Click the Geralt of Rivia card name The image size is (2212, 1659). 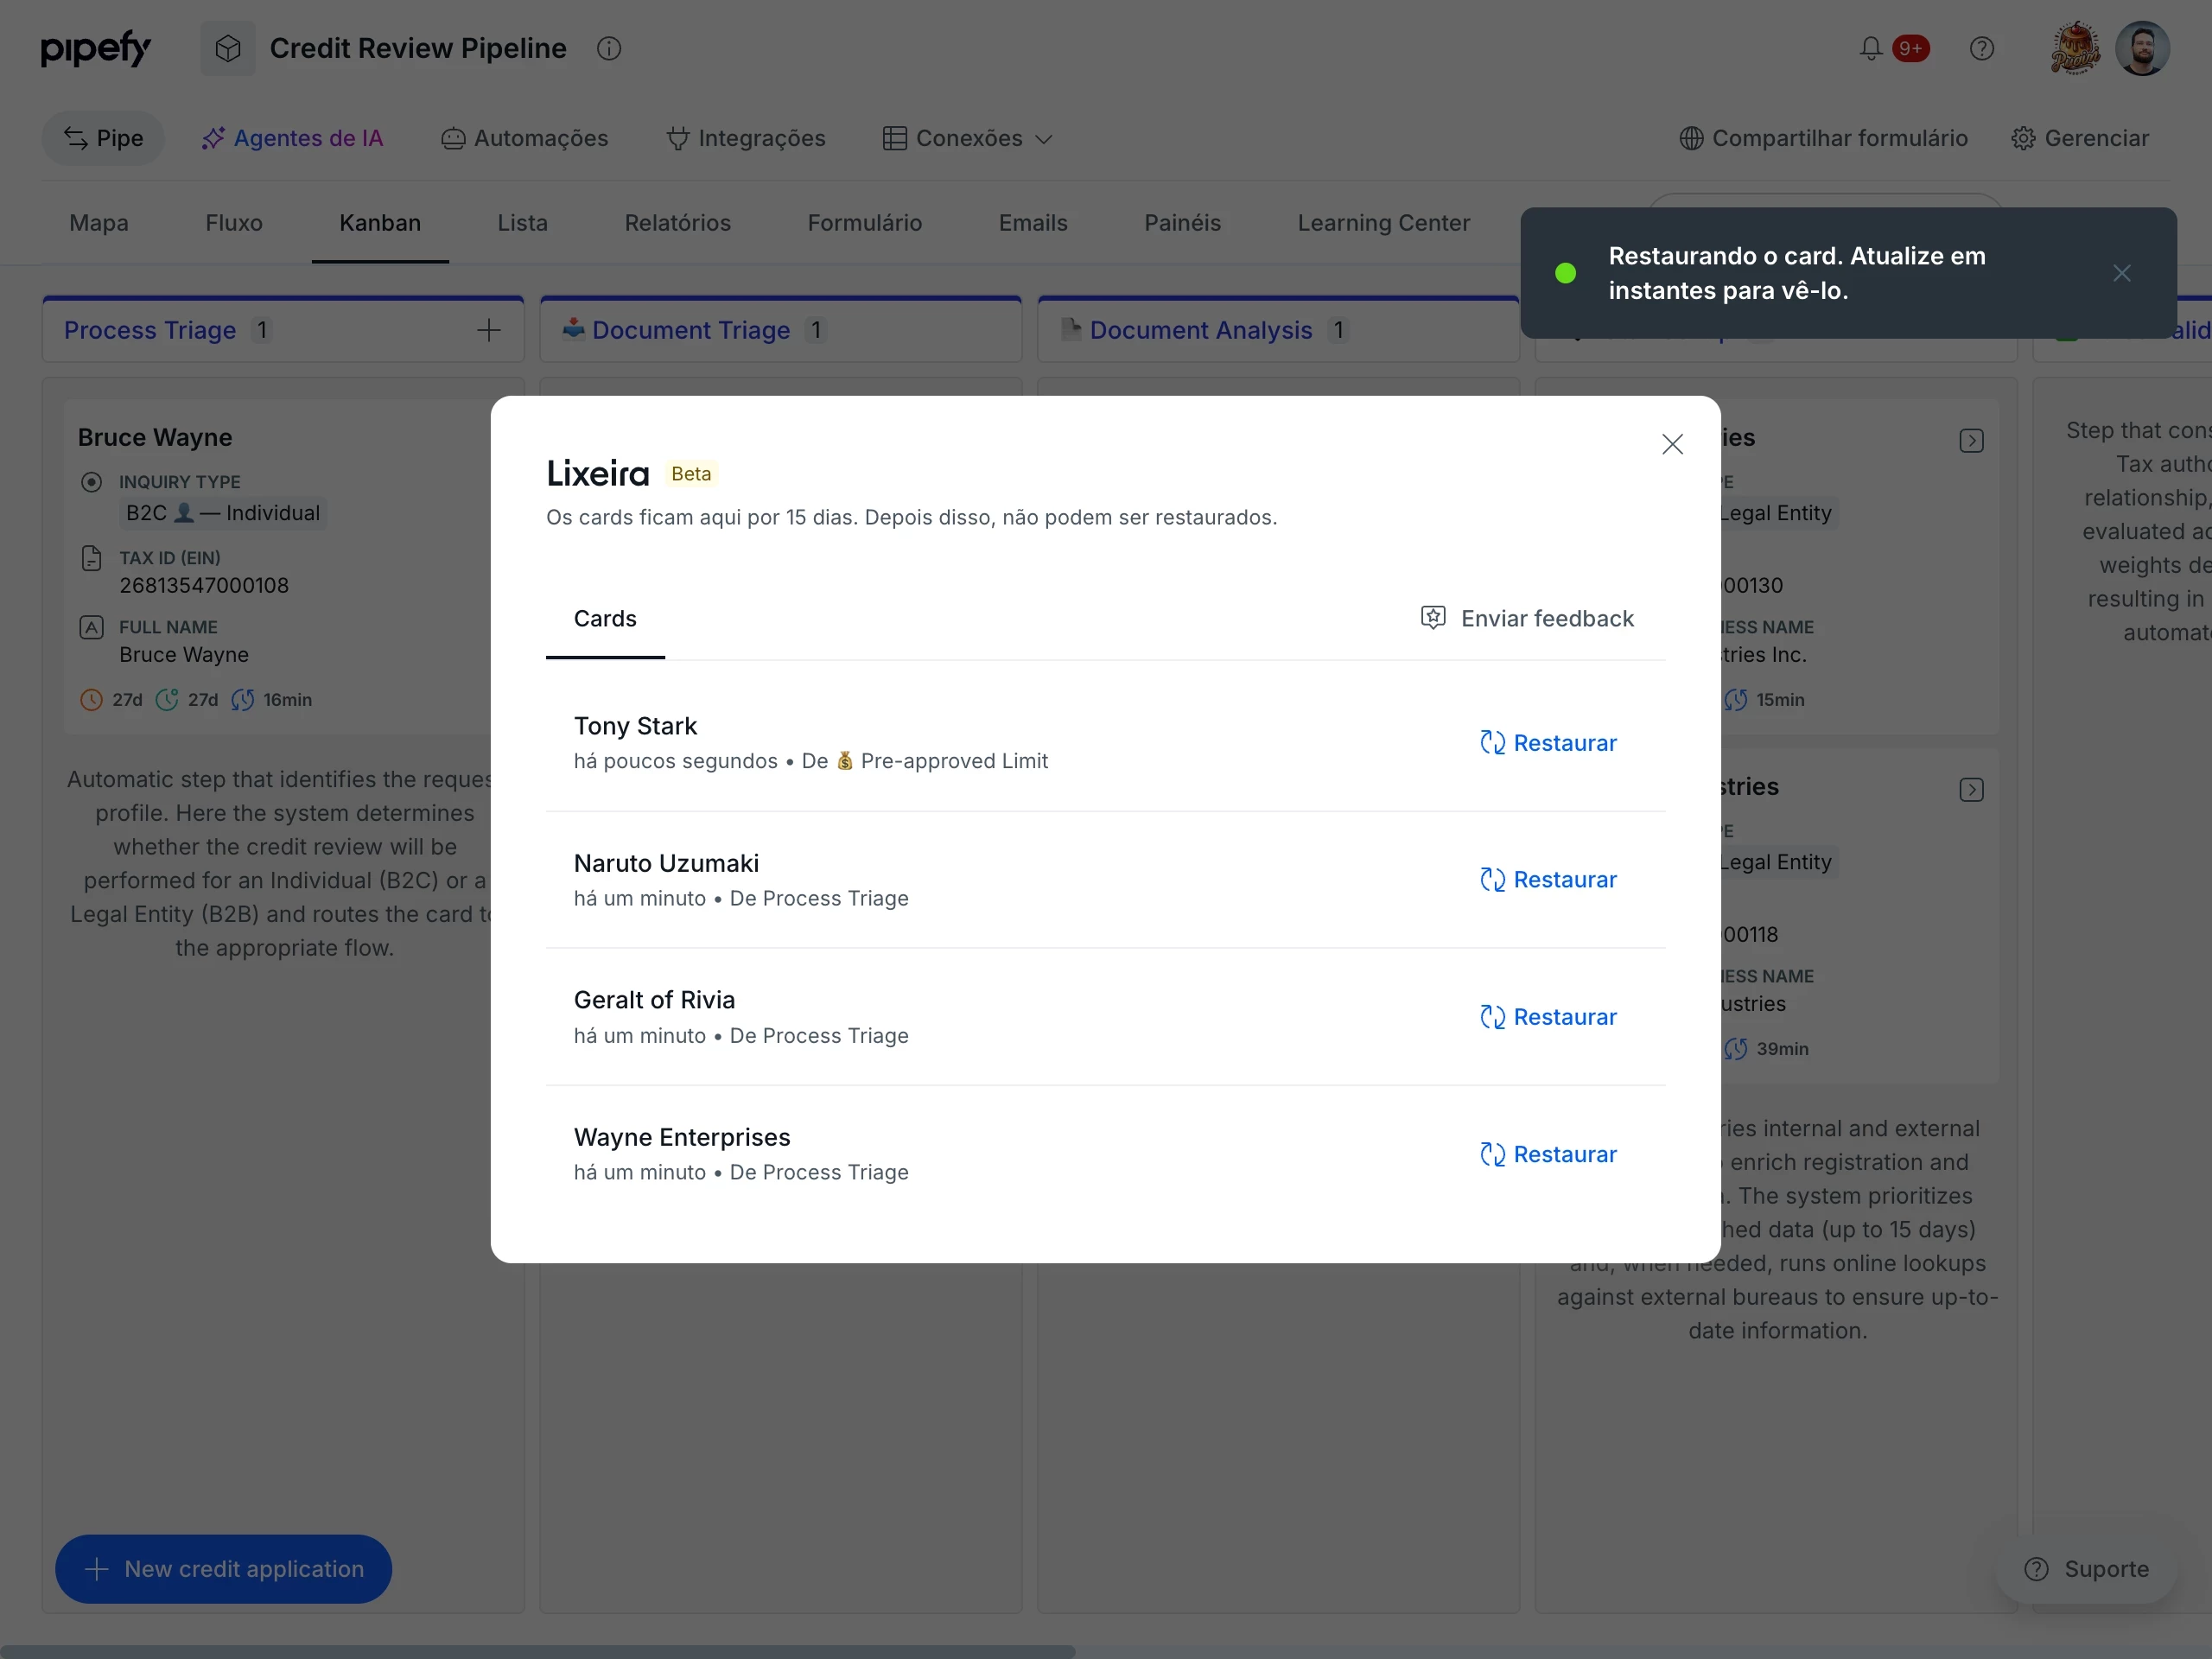pos(654,1000)
